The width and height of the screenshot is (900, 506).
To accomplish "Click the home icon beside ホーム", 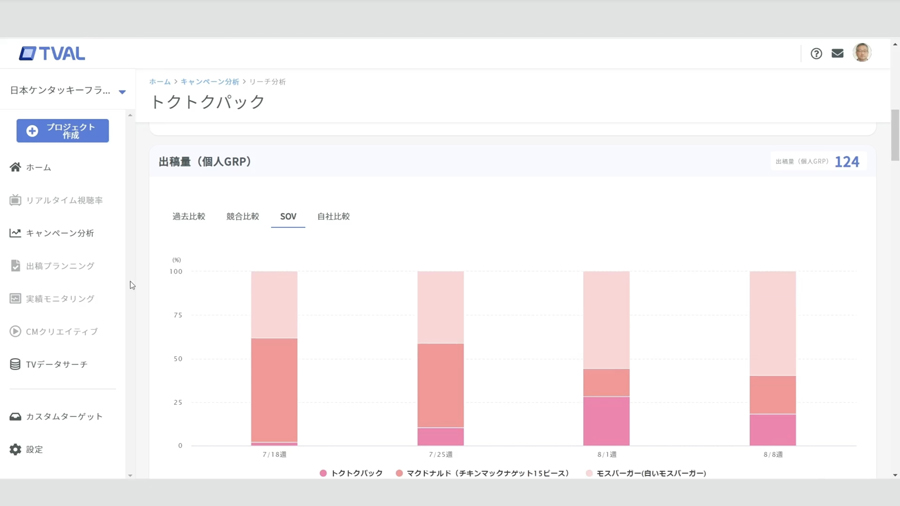I will click(x=15, y=167).
